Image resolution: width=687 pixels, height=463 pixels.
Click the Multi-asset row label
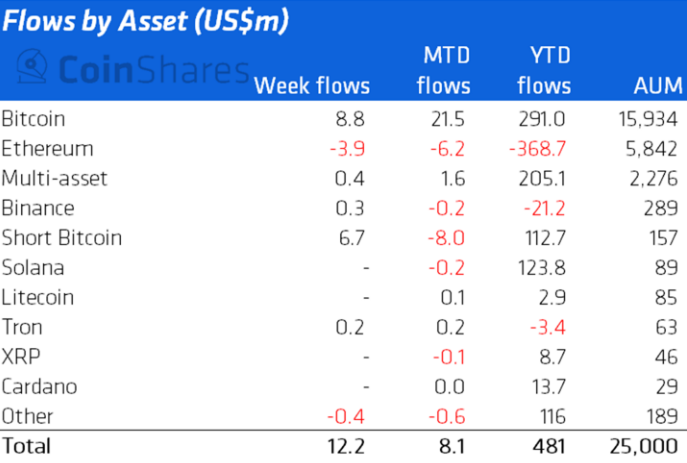click(x=54, y=179)
